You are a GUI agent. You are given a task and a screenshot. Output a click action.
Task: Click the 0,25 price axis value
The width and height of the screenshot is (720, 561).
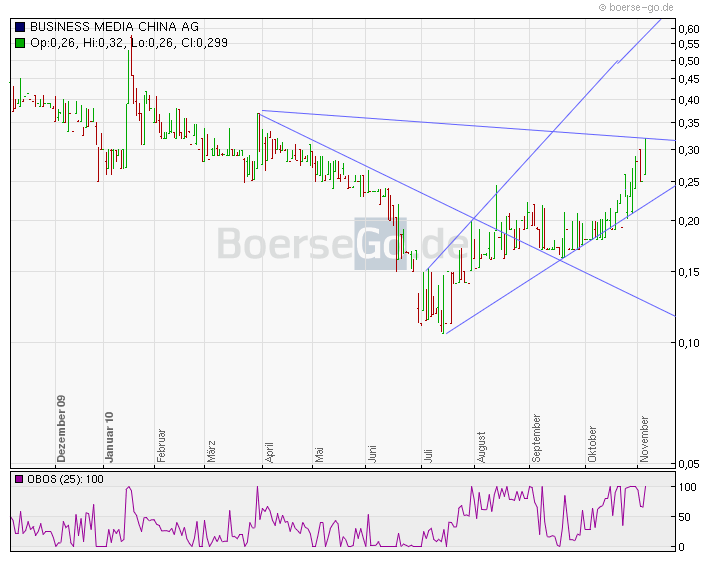pos(689,182)
